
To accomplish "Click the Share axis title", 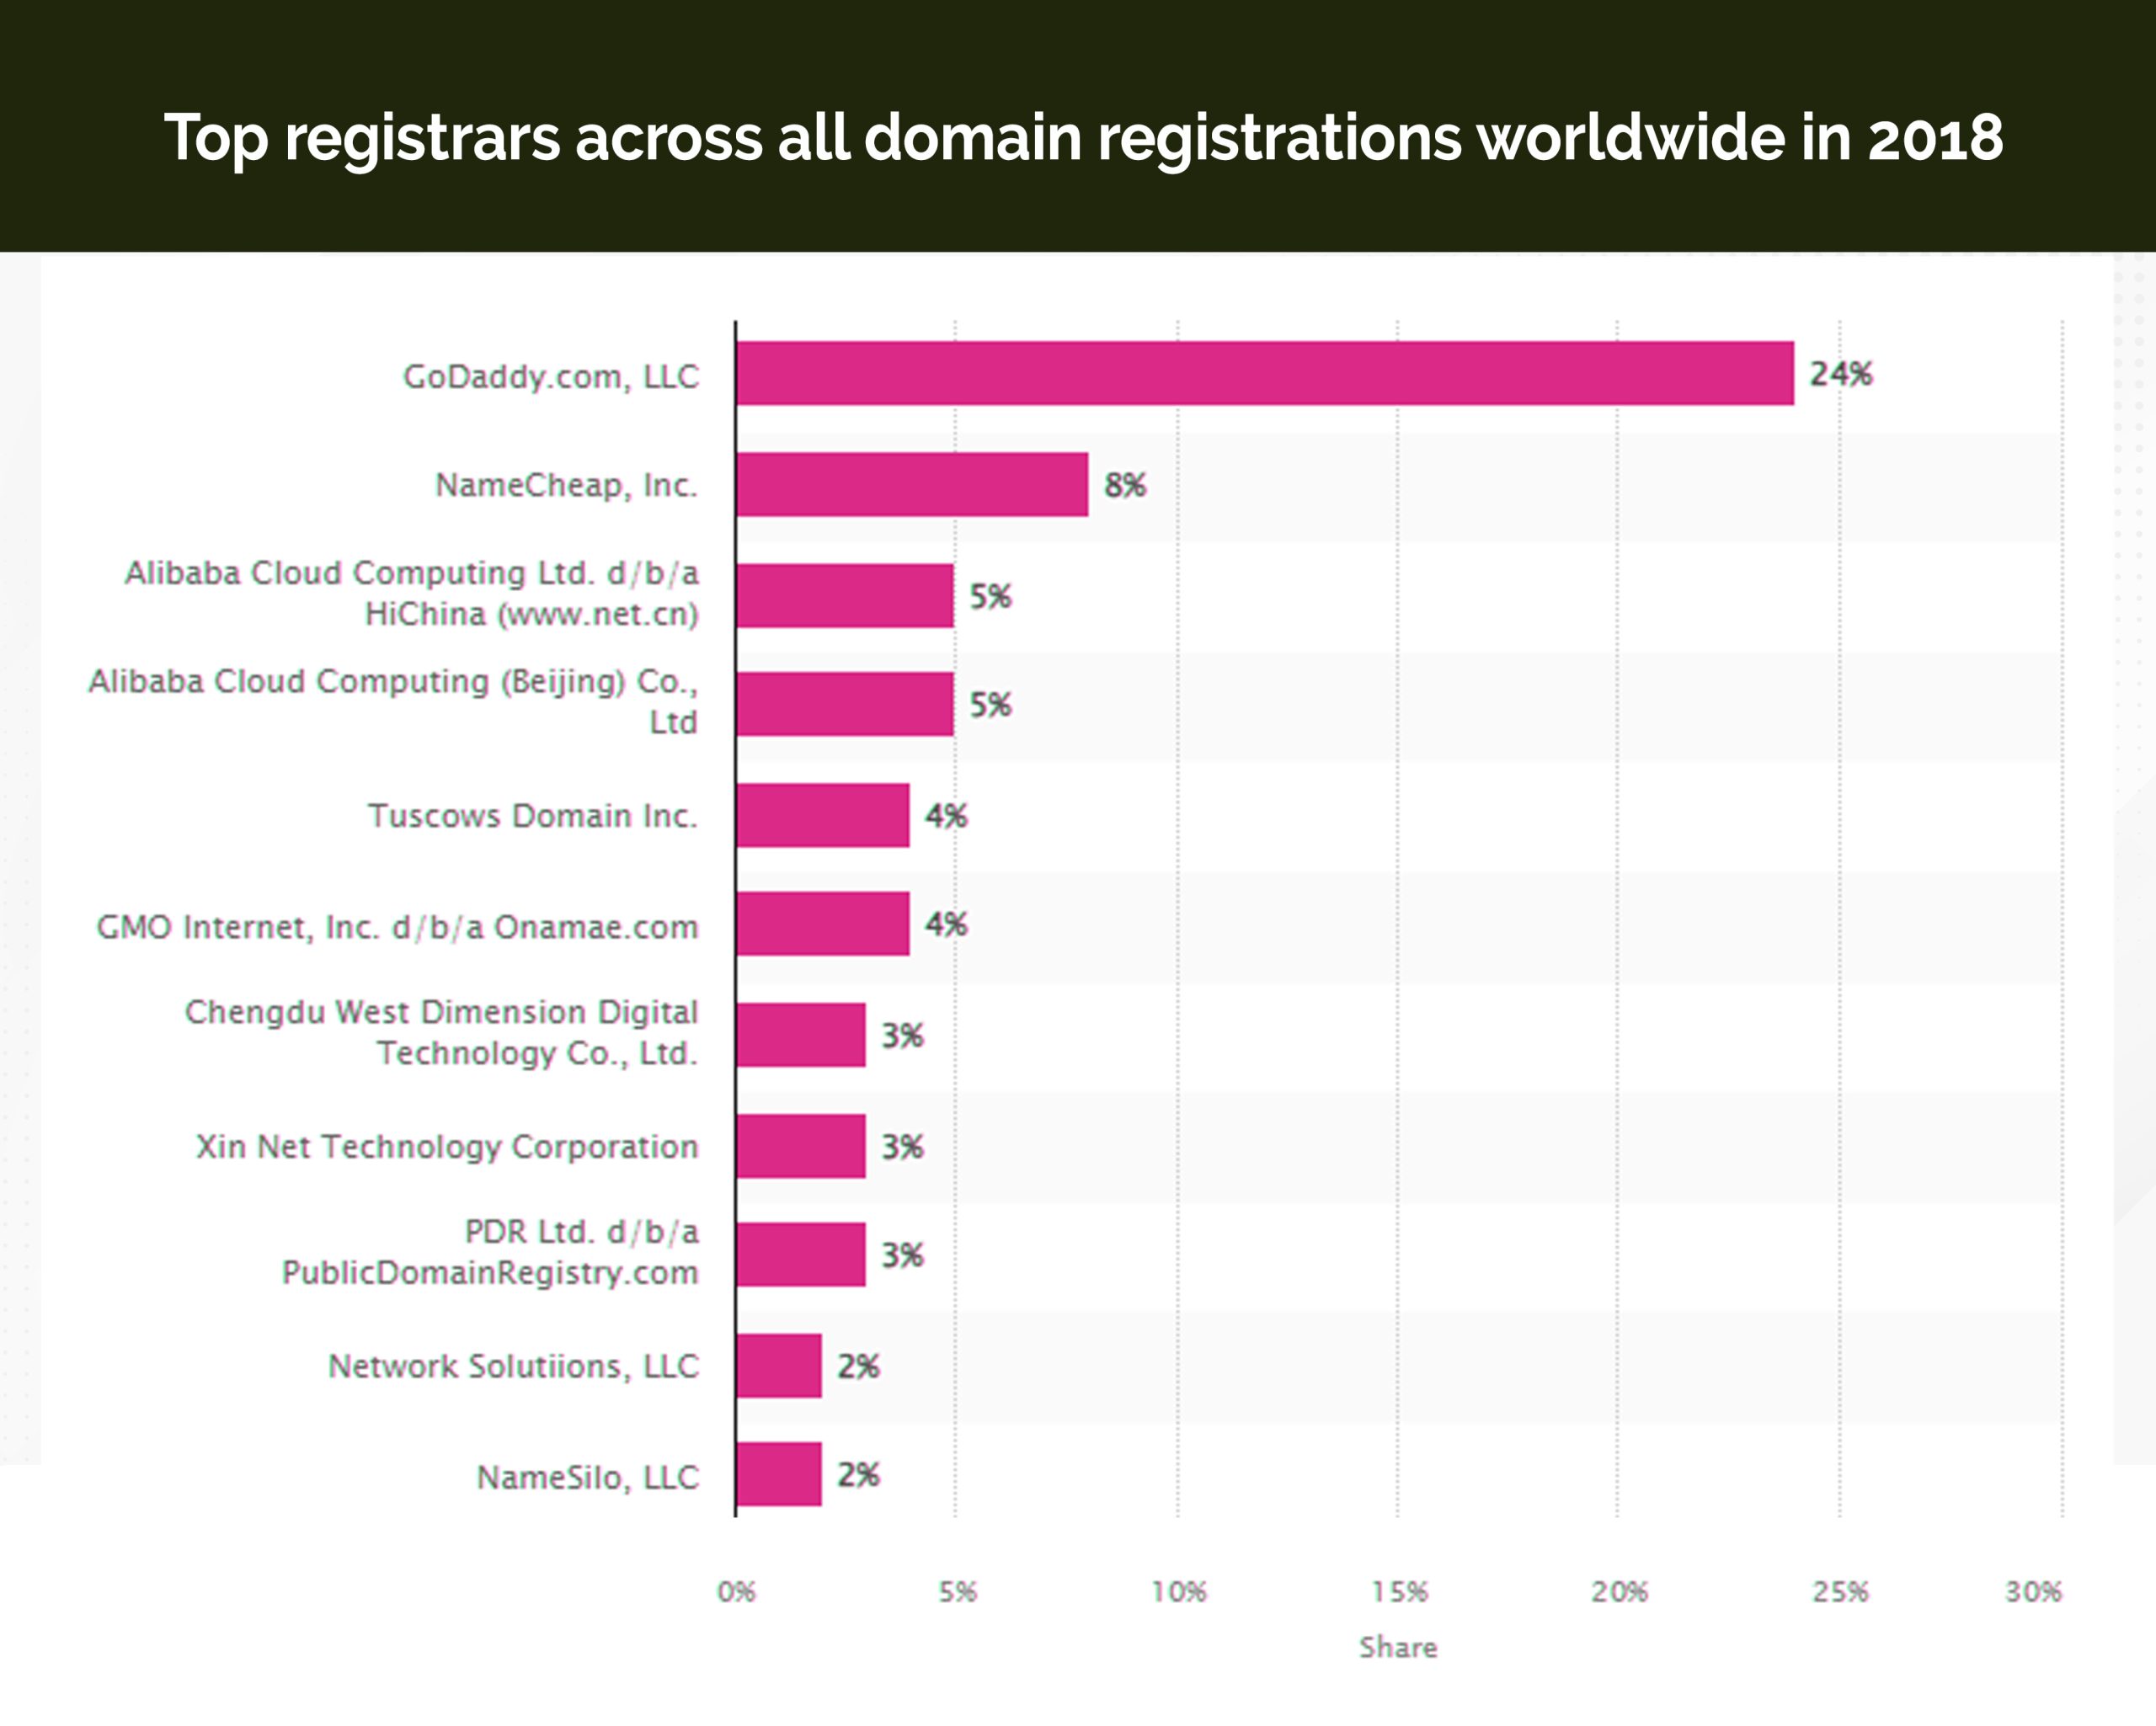I will pos(1398,1647).
